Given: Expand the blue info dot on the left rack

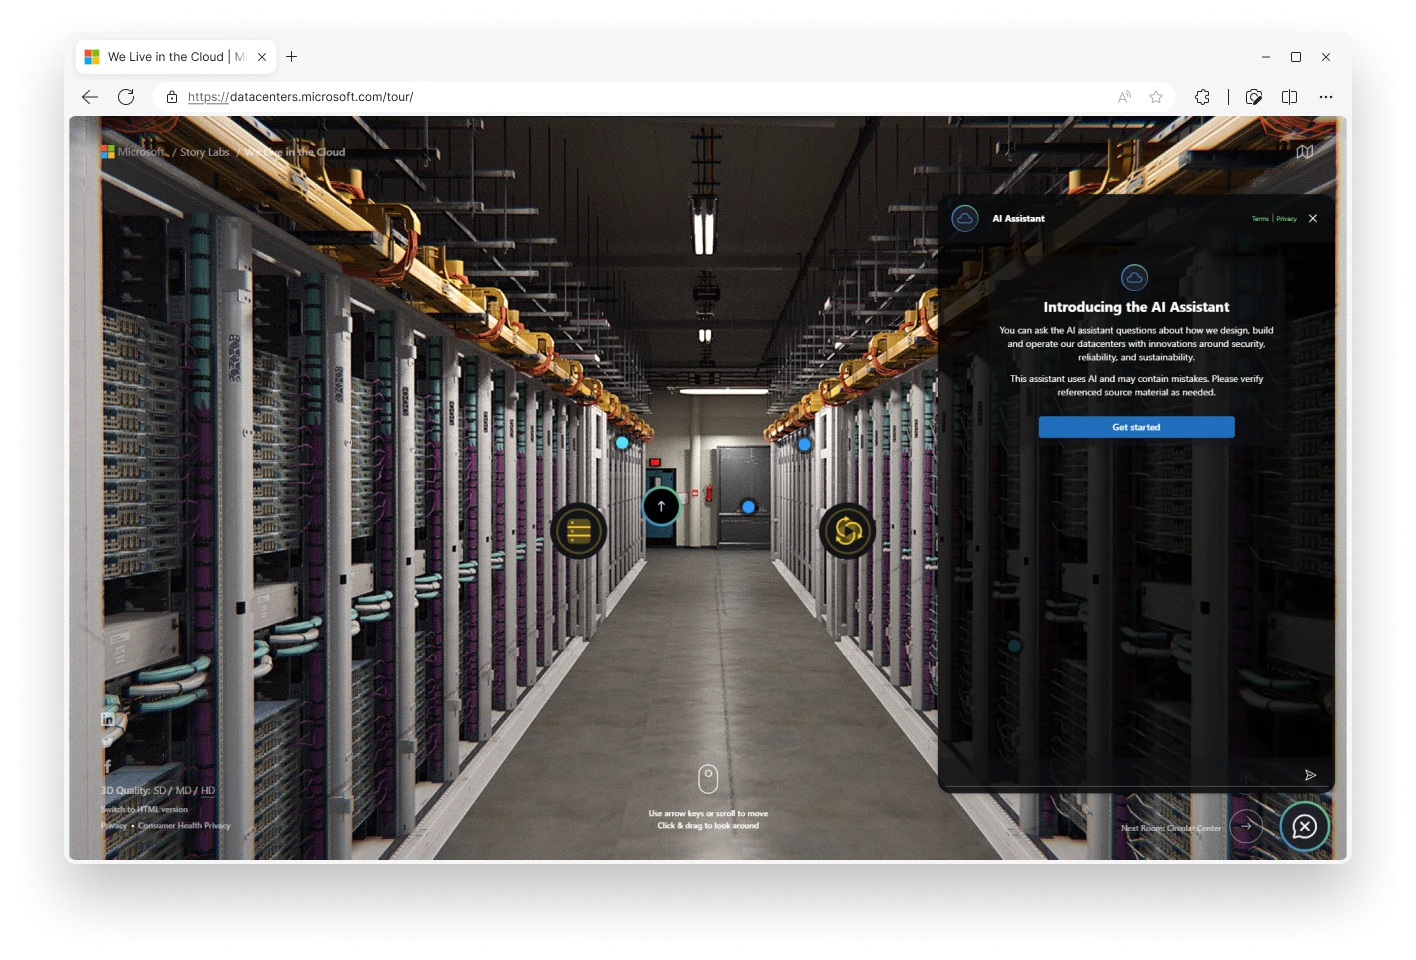Looking at the screenshot, I should [622, 441].
